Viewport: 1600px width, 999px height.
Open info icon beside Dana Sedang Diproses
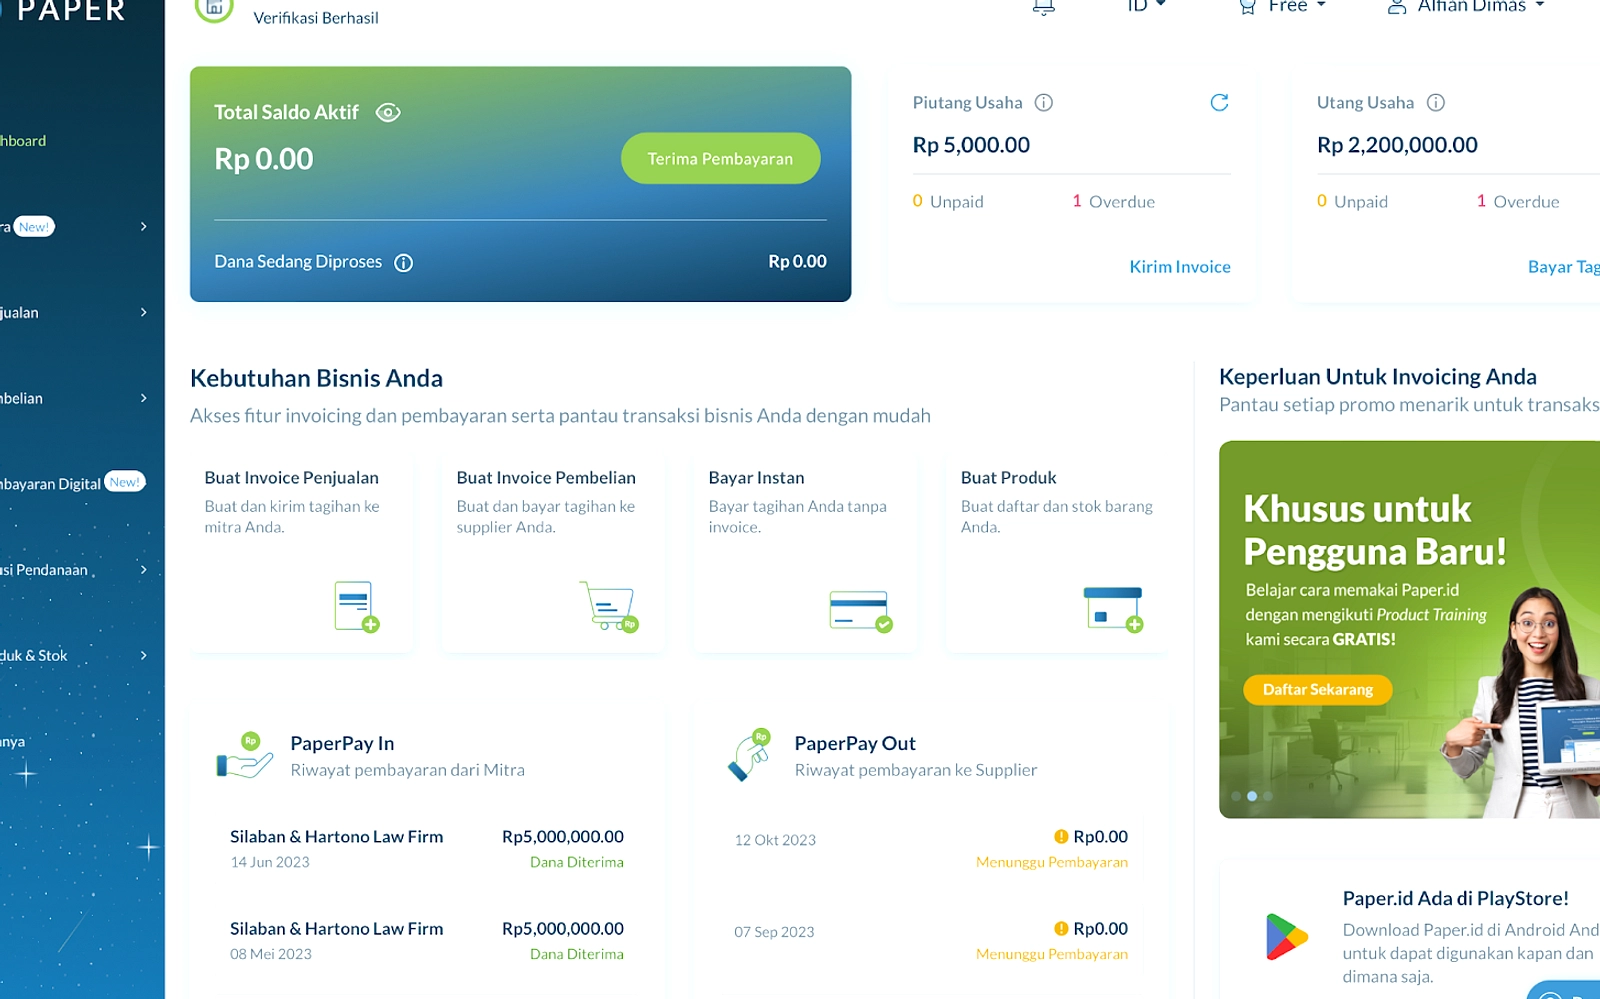tap(403, 263)
